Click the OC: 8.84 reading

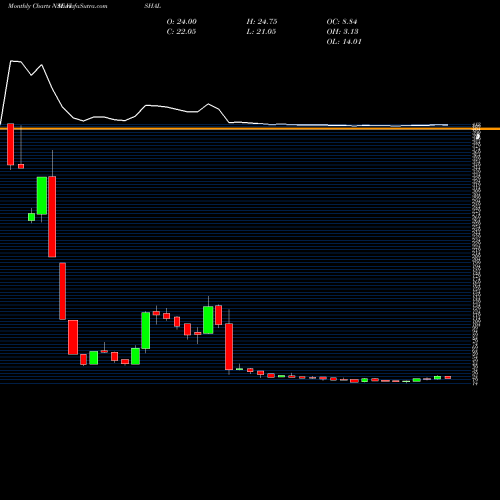click(342, 22)
